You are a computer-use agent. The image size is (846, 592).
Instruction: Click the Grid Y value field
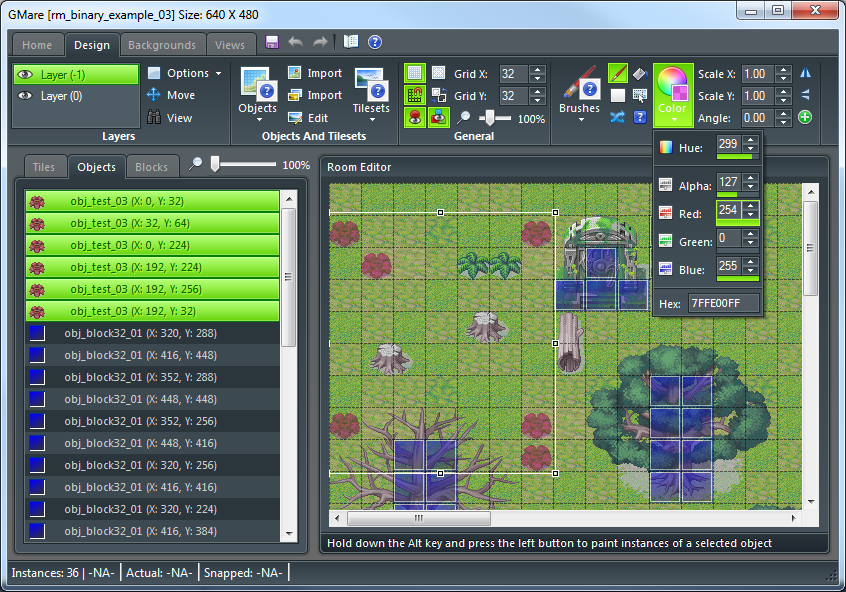coord(514,96)
